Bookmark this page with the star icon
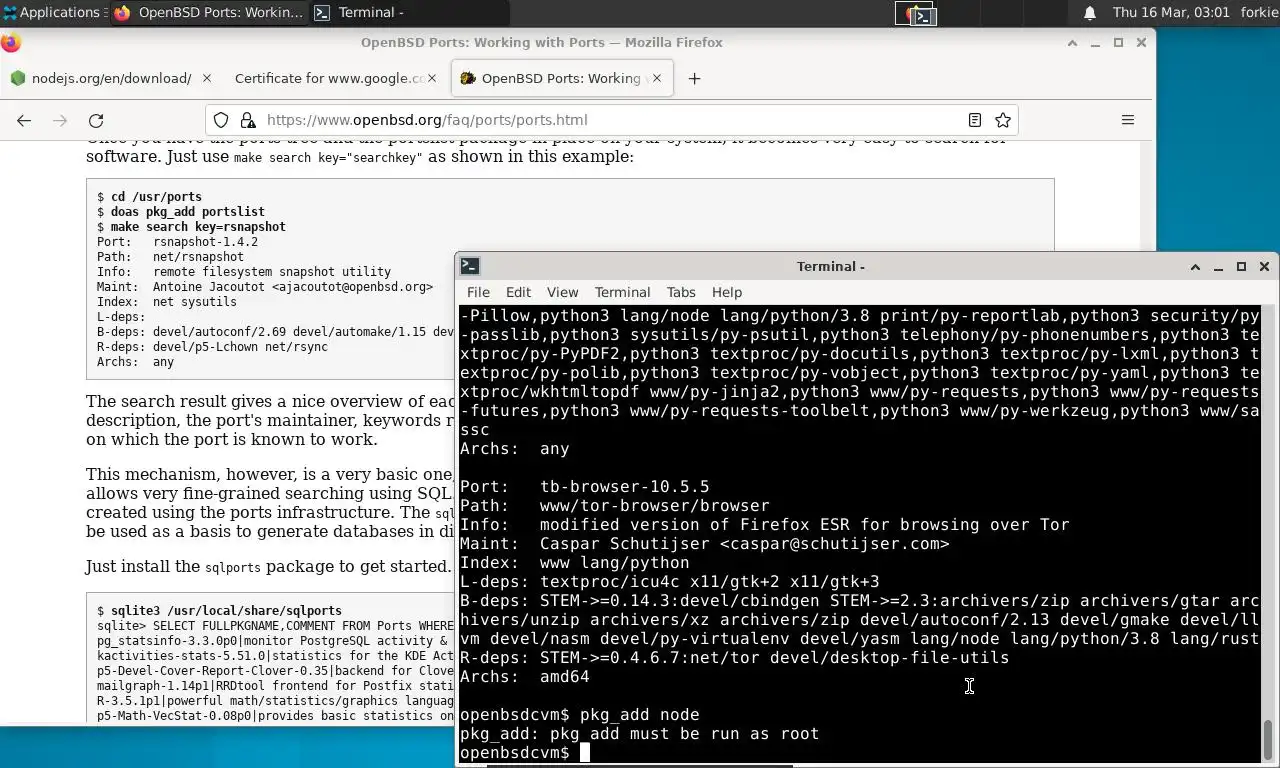 [1003, 120]
